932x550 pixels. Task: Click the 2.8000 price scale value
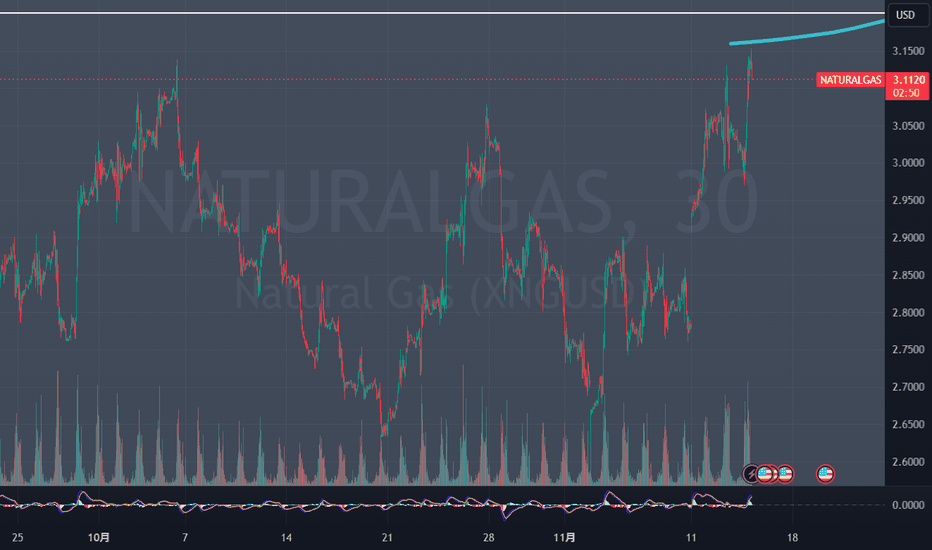[908, 313]
